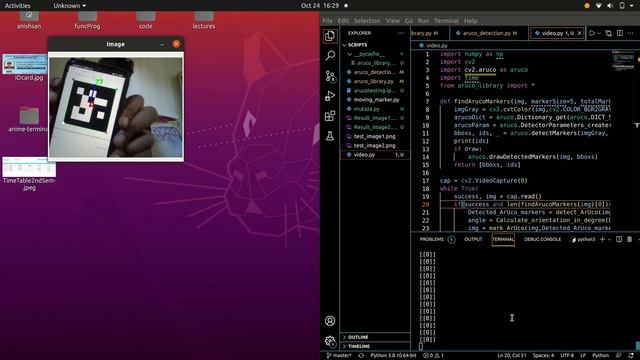Click Ln 20, Col 51 indicator
This screenshot has width=640, height=360.
coord(512,356)
